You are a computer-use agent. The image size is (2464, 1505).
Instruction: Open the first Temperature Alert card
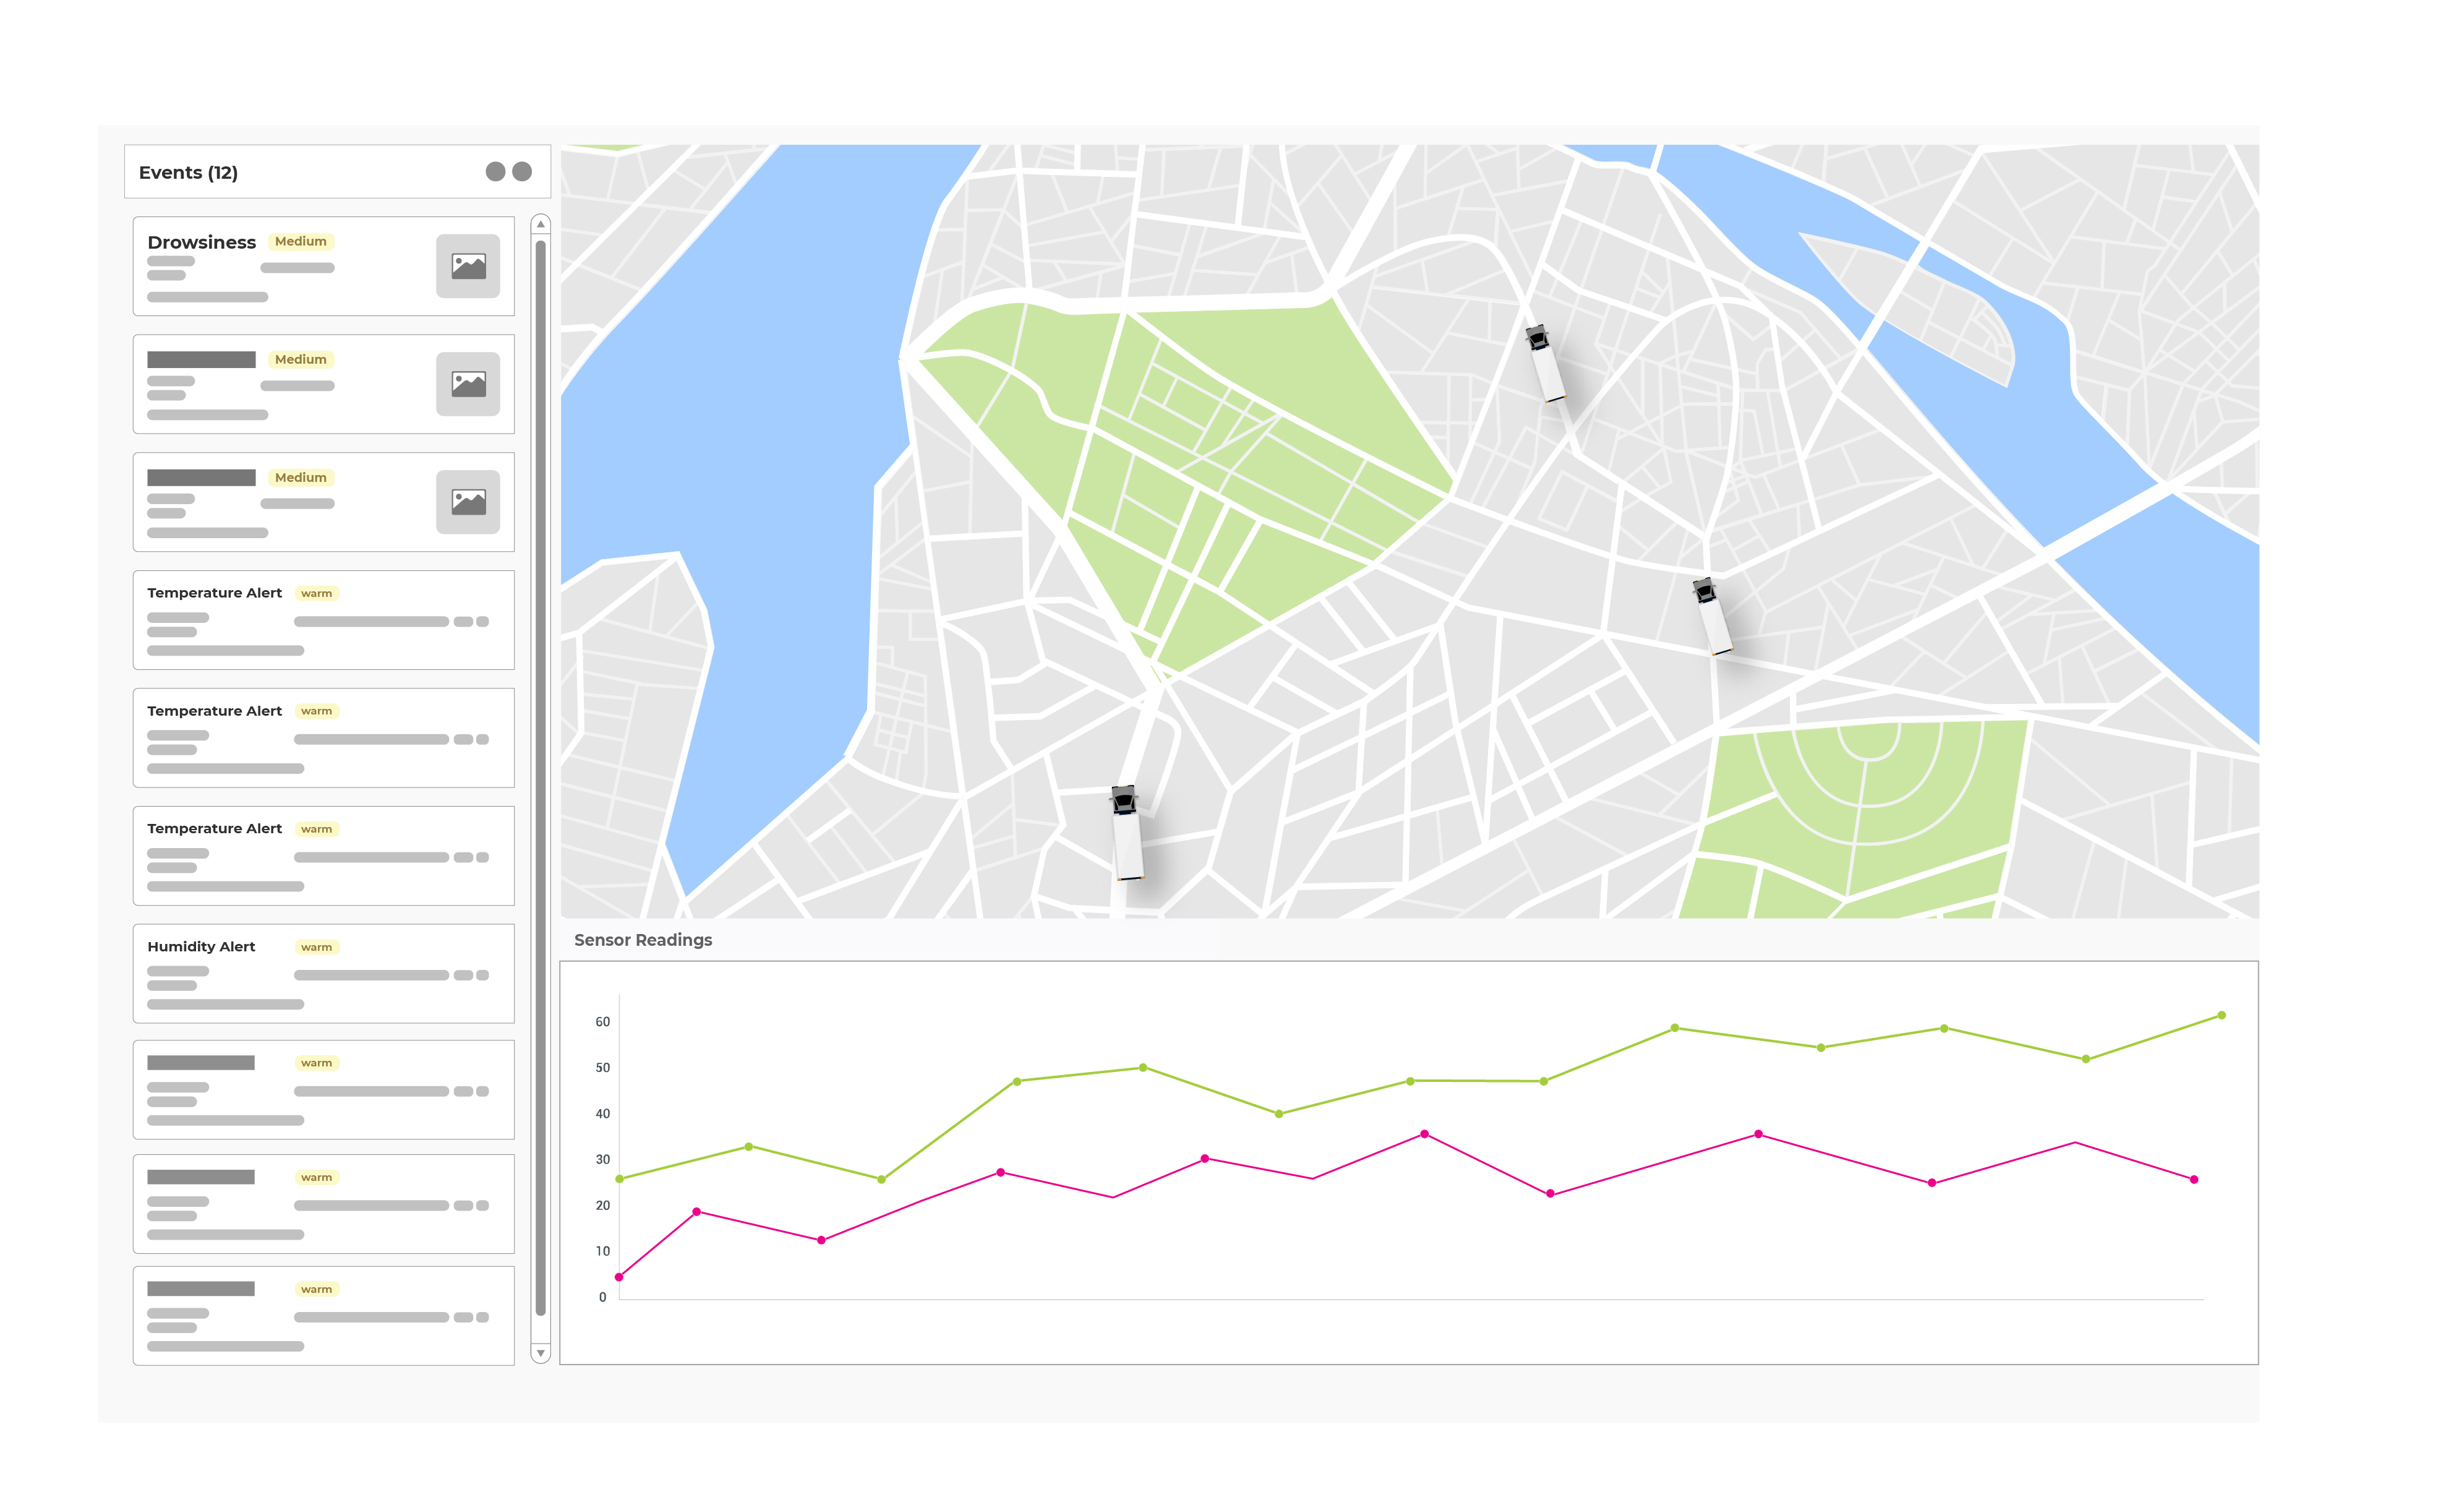(323, 620)
